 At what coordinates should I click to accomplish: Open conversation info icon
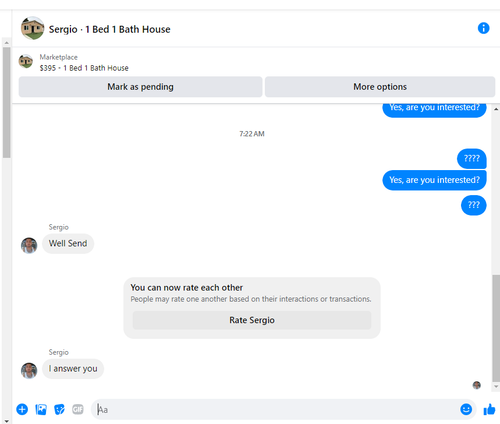[x=483, y=28]
